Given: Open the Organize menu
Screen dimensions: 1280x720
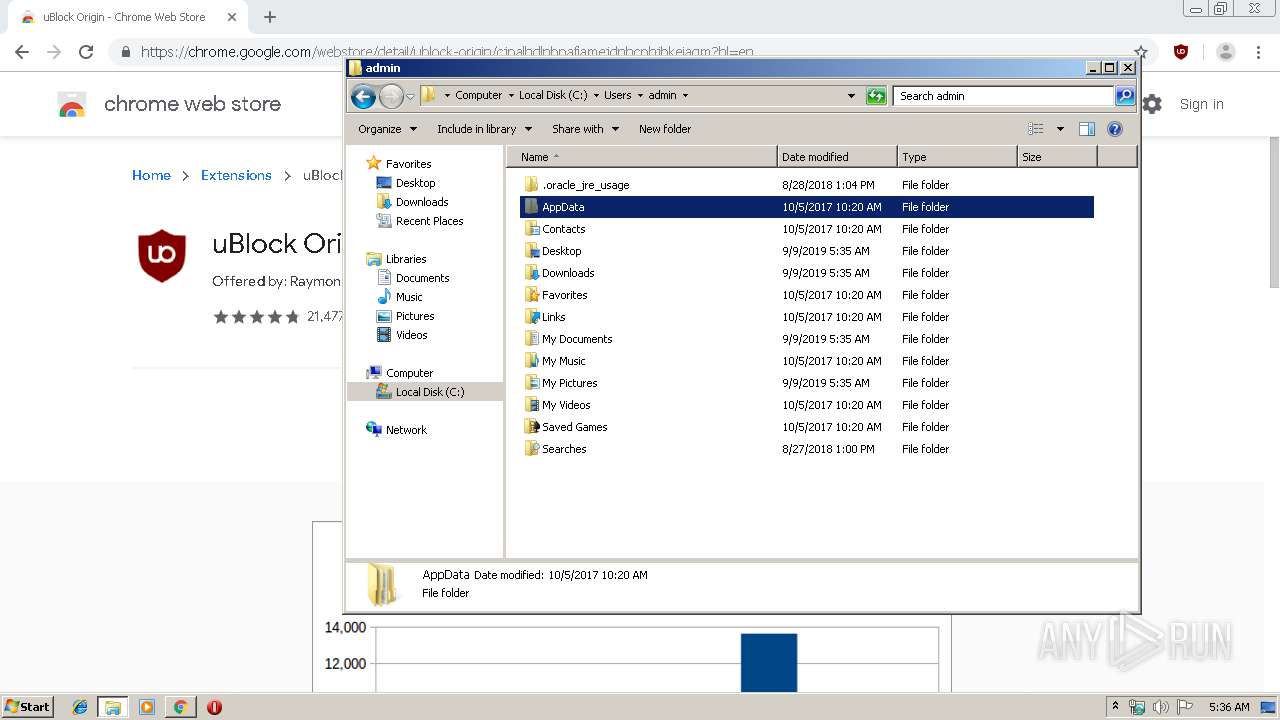Looking at the screenshot, I should 387,129.
